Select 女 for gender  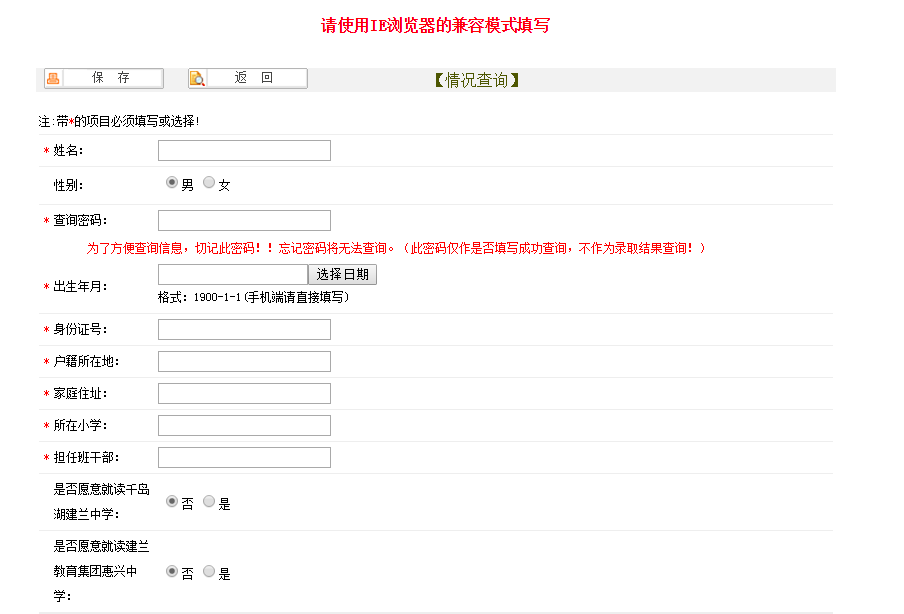209,183
